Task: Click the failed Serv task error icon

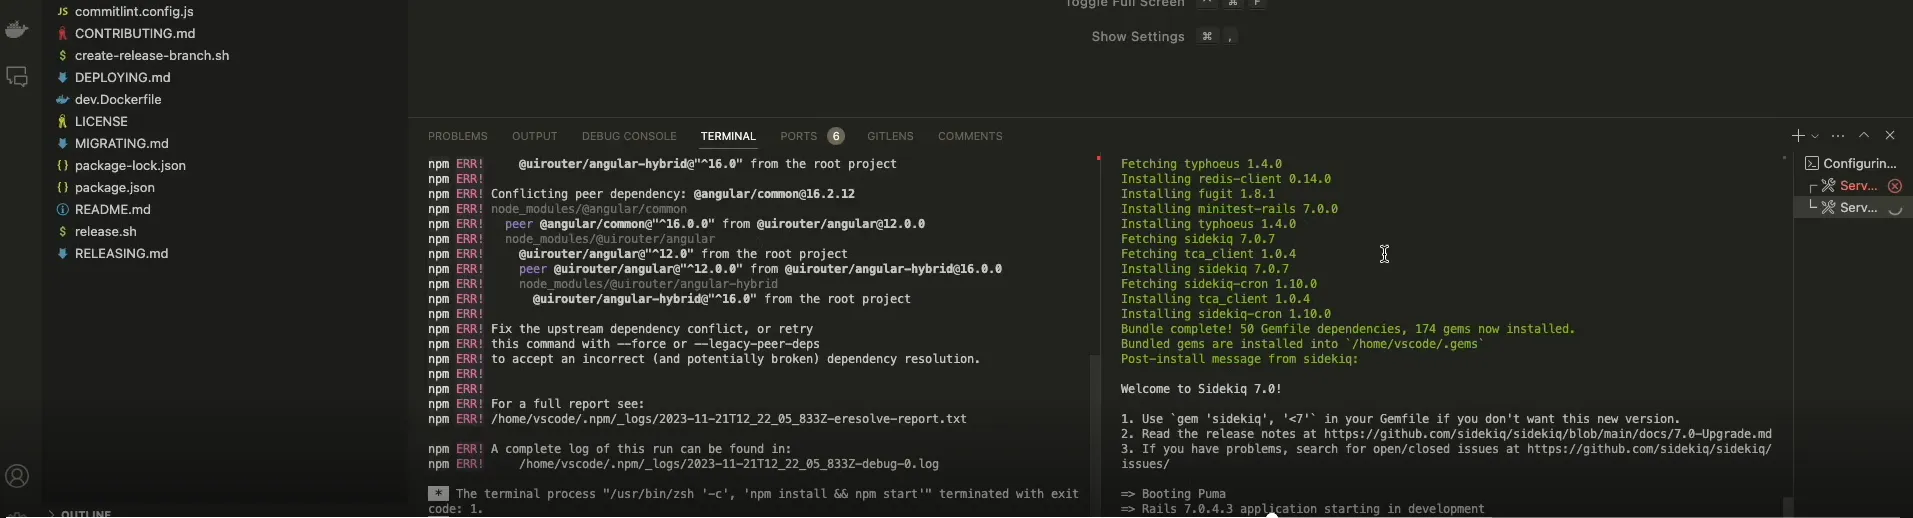Action: click(x=1894, y=186)
